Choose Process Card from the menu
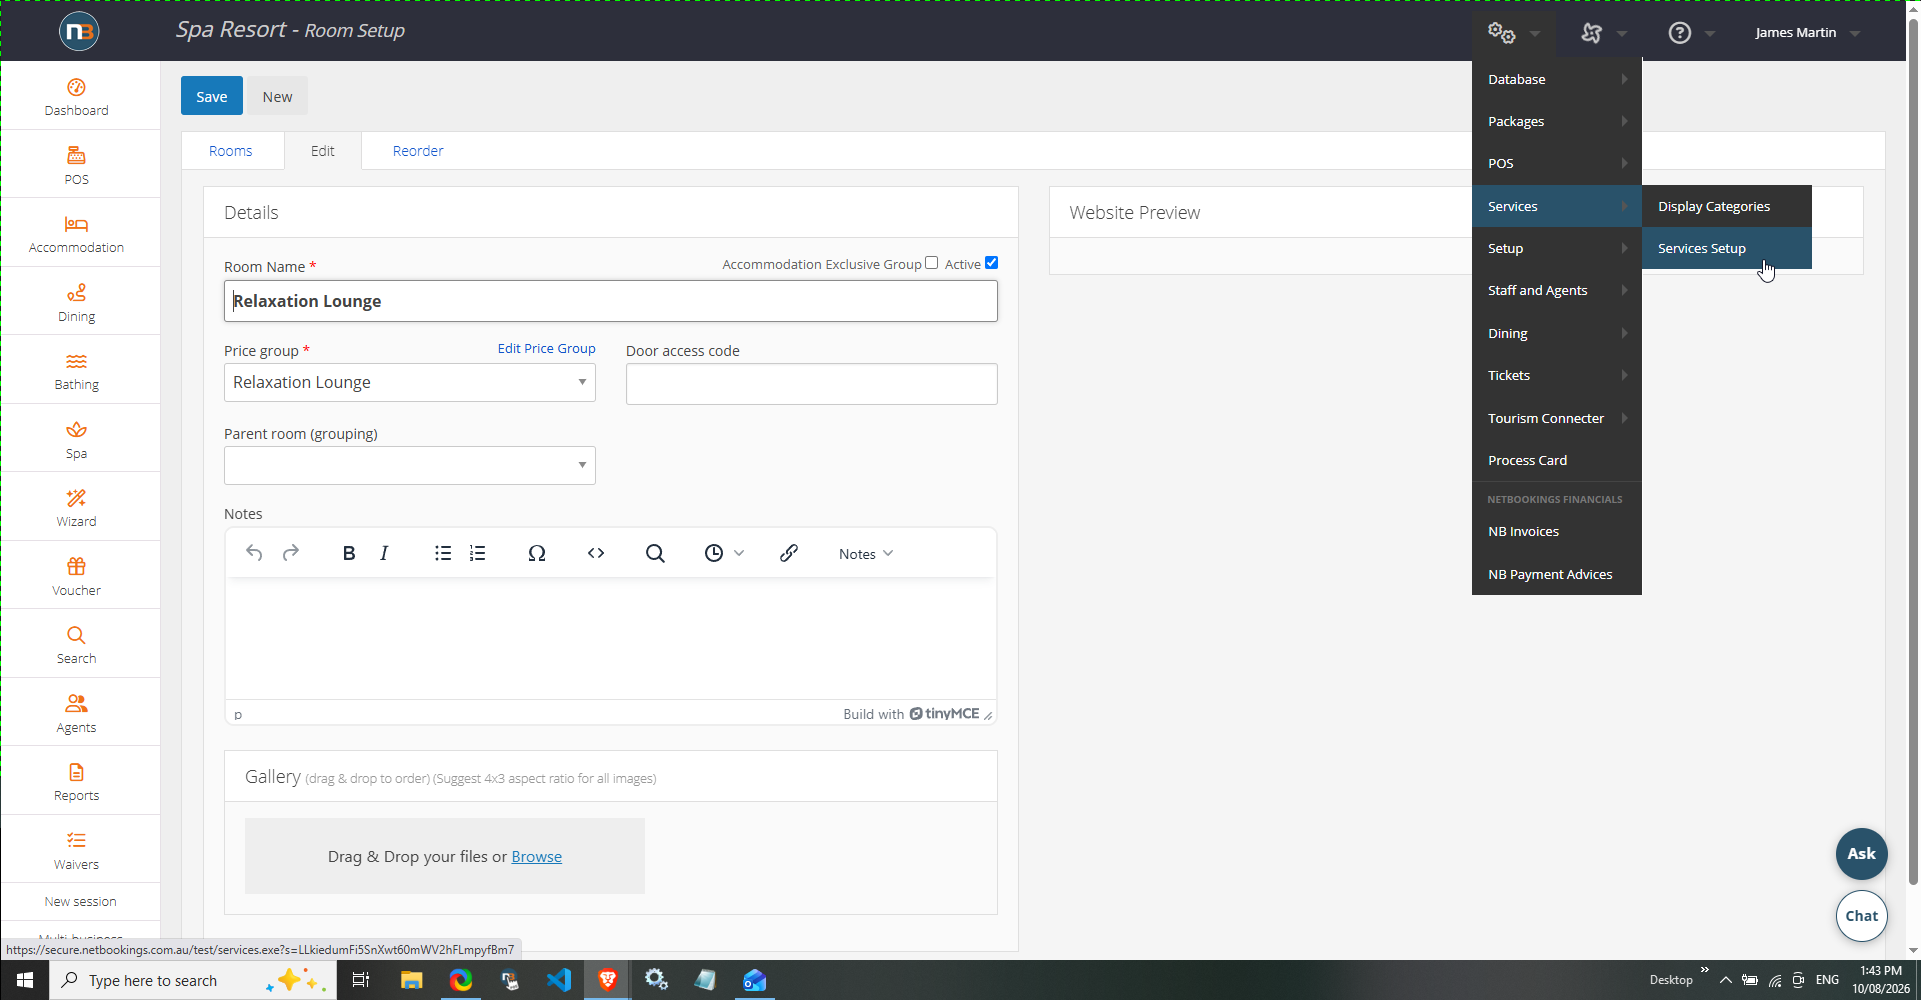This screenshot has height=1000, width=1921. tap(1557, 460)
